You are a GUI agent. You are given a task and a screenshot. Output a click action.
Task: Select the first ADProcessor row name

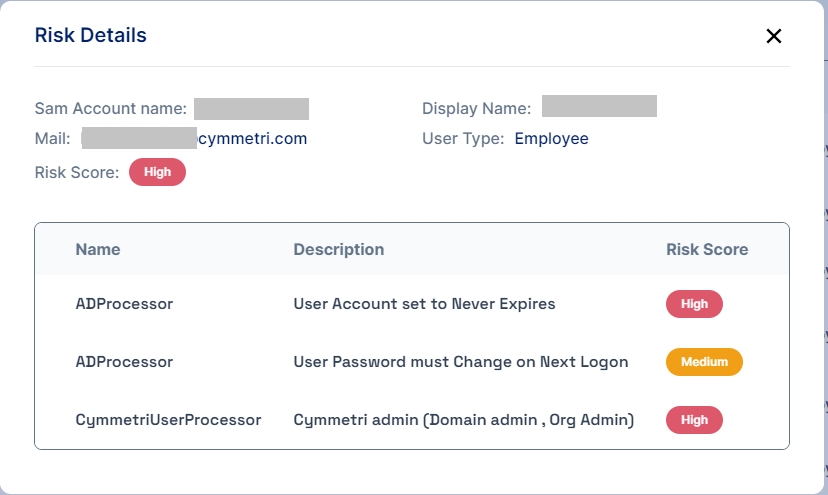coord(124,304)
